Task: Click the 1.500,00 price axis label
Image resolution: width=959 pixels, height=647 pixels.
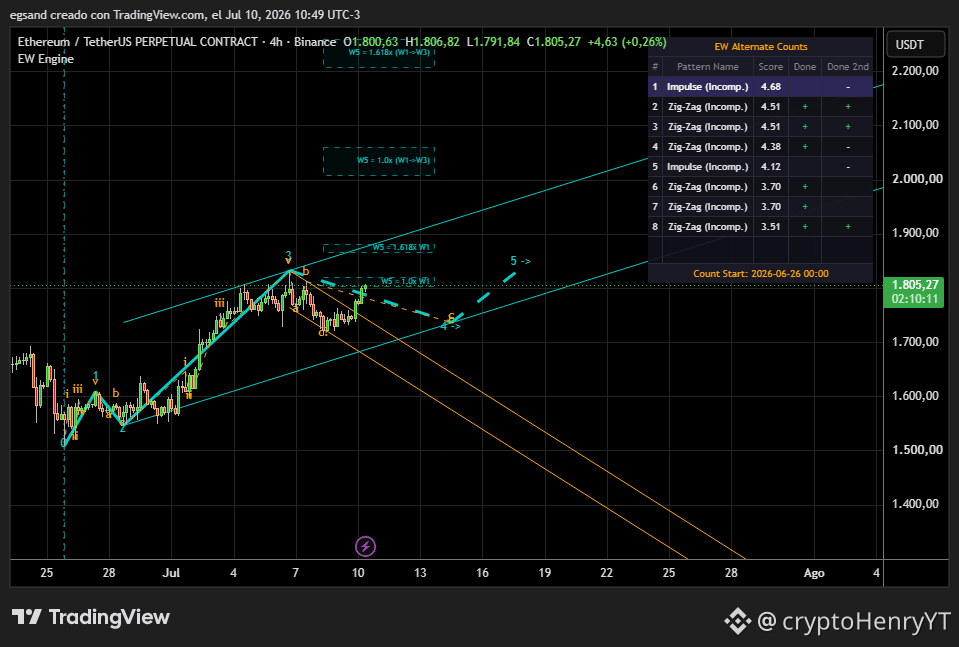Action: (915, 449)
